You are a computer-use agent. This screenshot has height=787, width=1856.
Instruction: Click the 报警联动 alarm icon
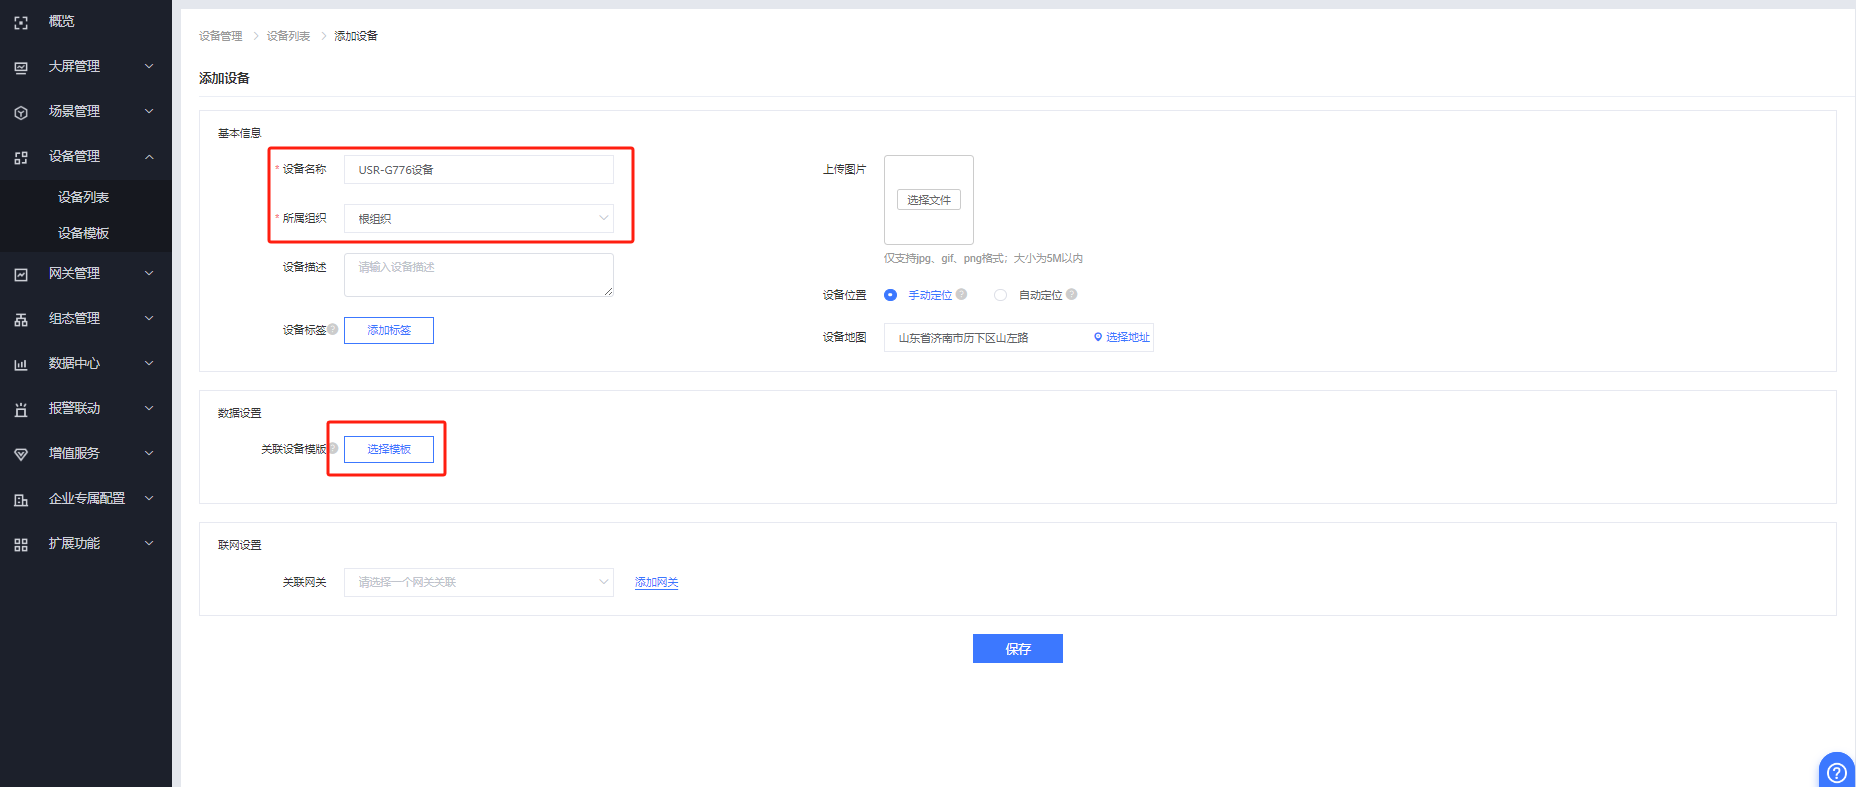pyautogui.click(x=21, y=409)
